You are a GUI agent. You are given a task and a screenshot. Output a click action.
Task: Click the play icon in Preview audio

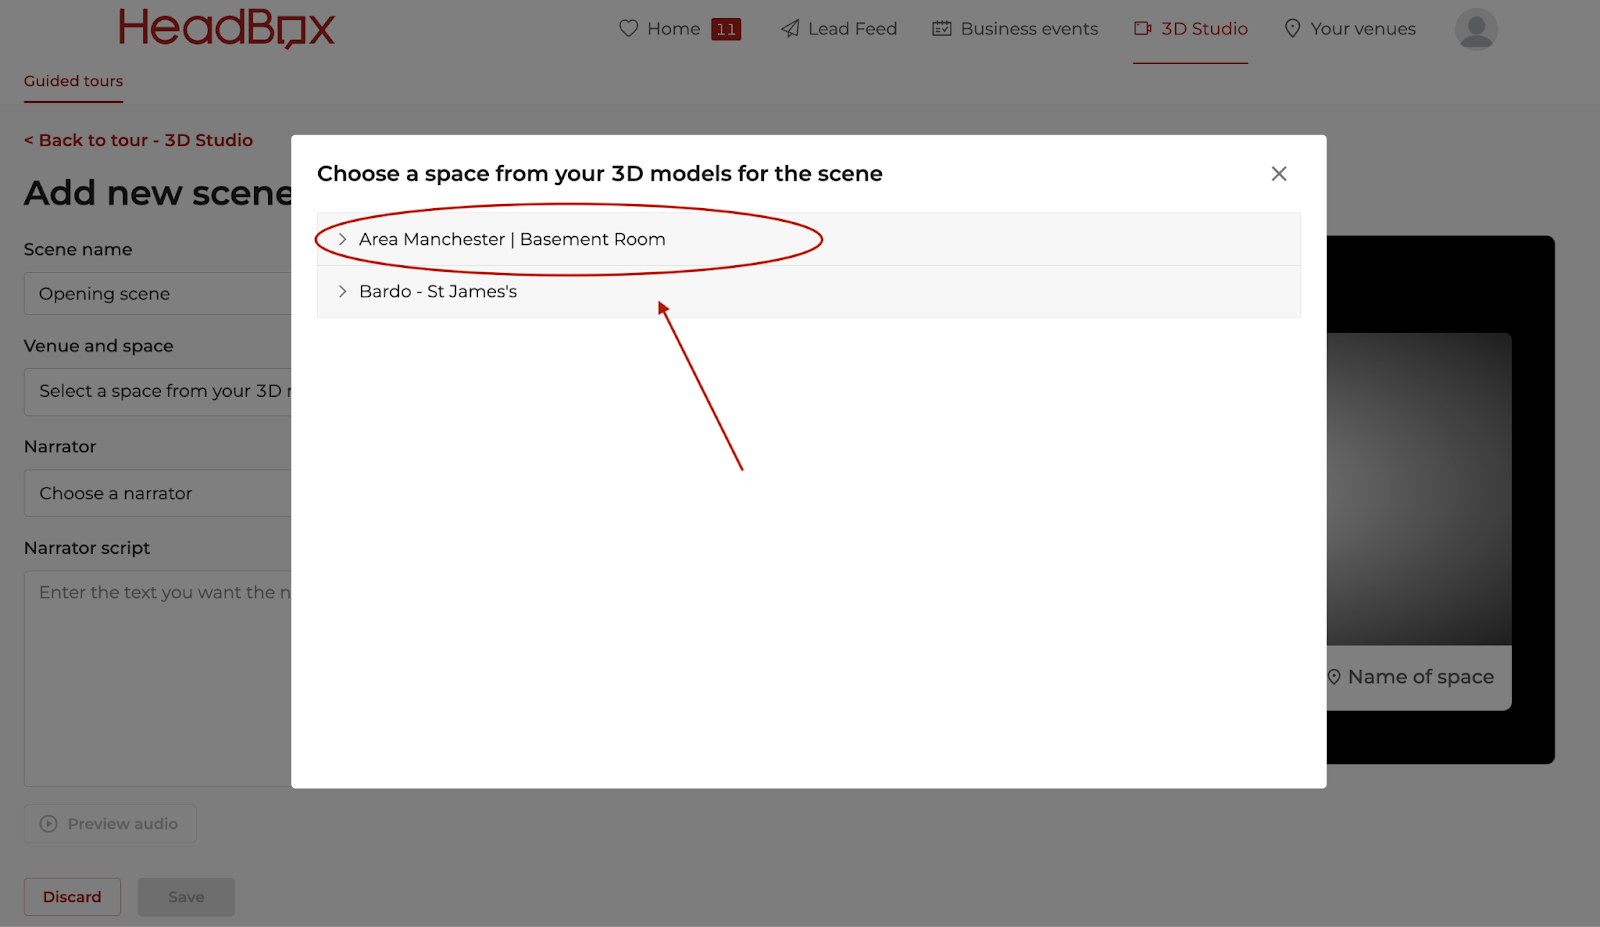tap(48, 824)
